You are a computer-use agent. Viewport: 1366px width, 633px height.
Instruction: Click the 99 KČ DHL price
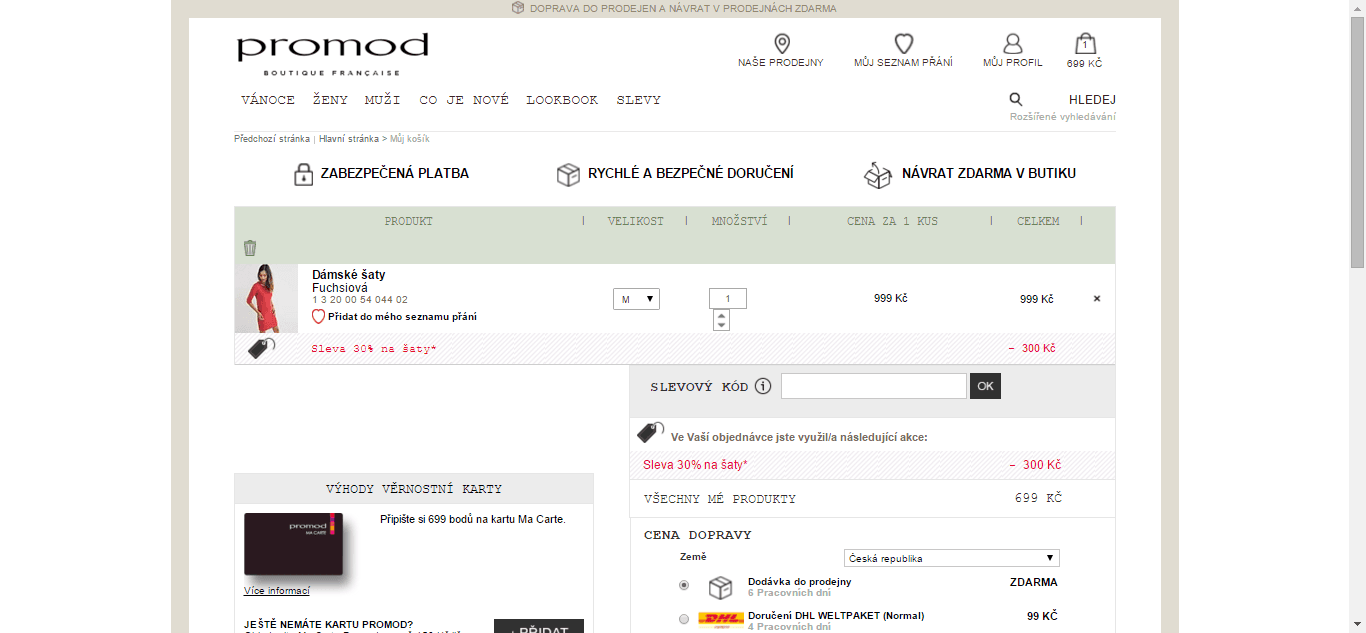1042,616
